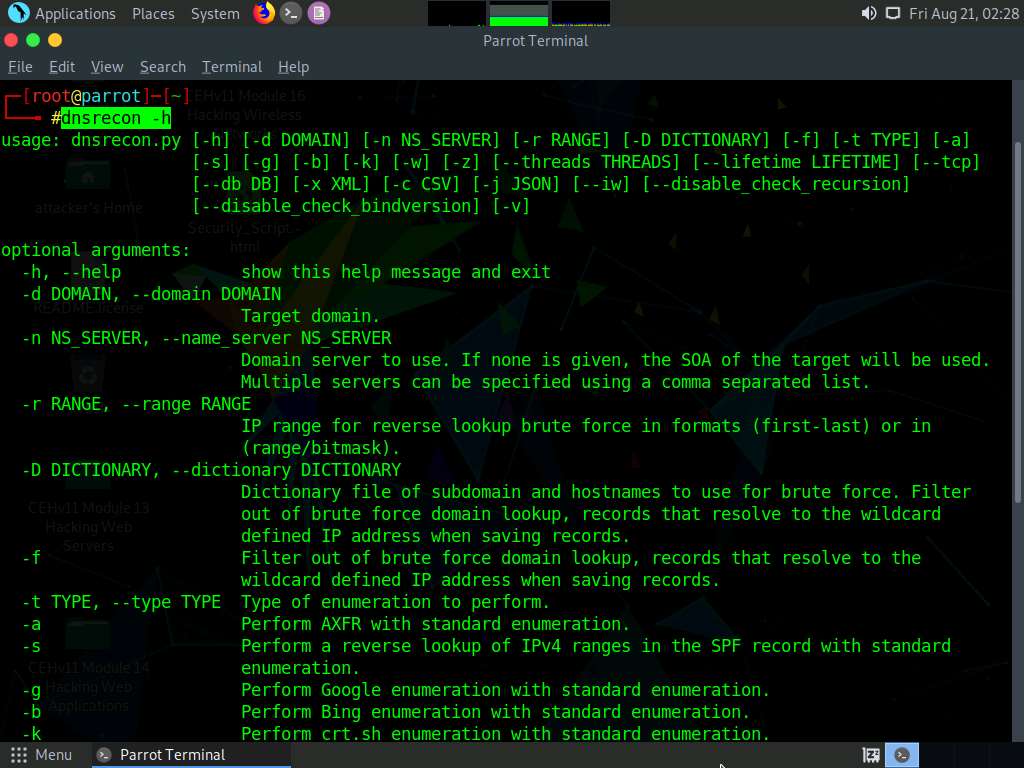1024x768 pixels.
Task: Close the Parrot Terminal window with red button
Action: click(x=11, y=40)
